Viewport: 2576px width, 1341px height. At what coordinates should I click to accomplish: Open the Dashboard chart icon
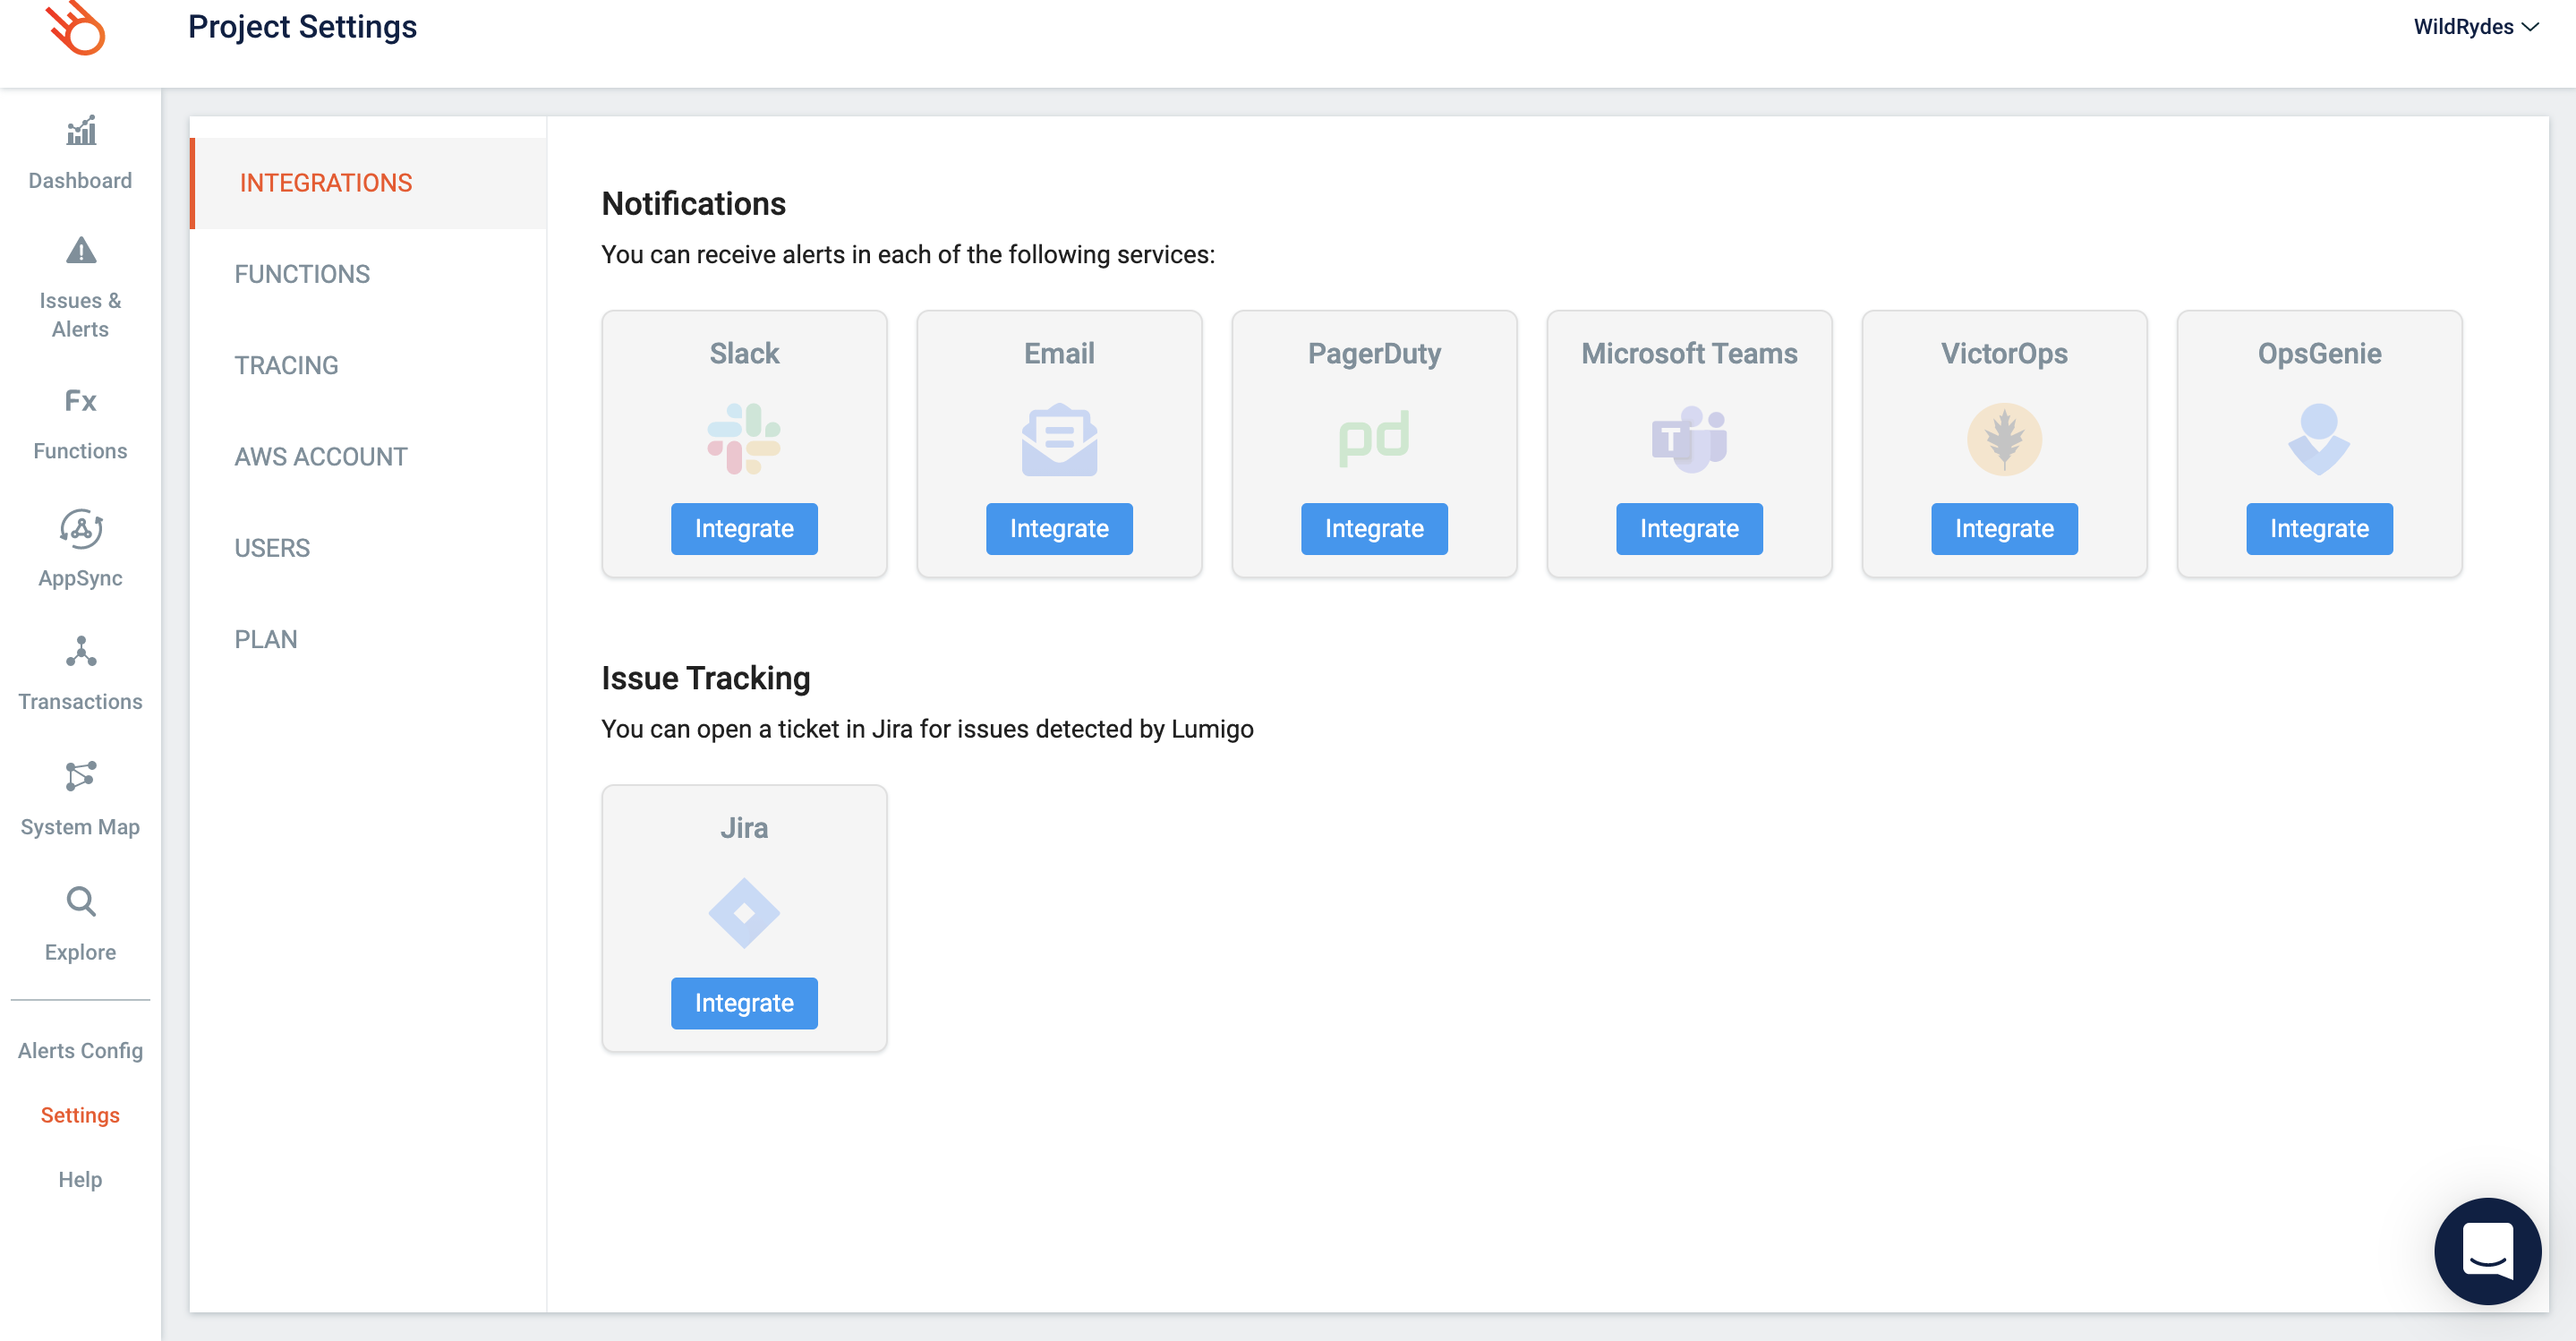(80, 131)
